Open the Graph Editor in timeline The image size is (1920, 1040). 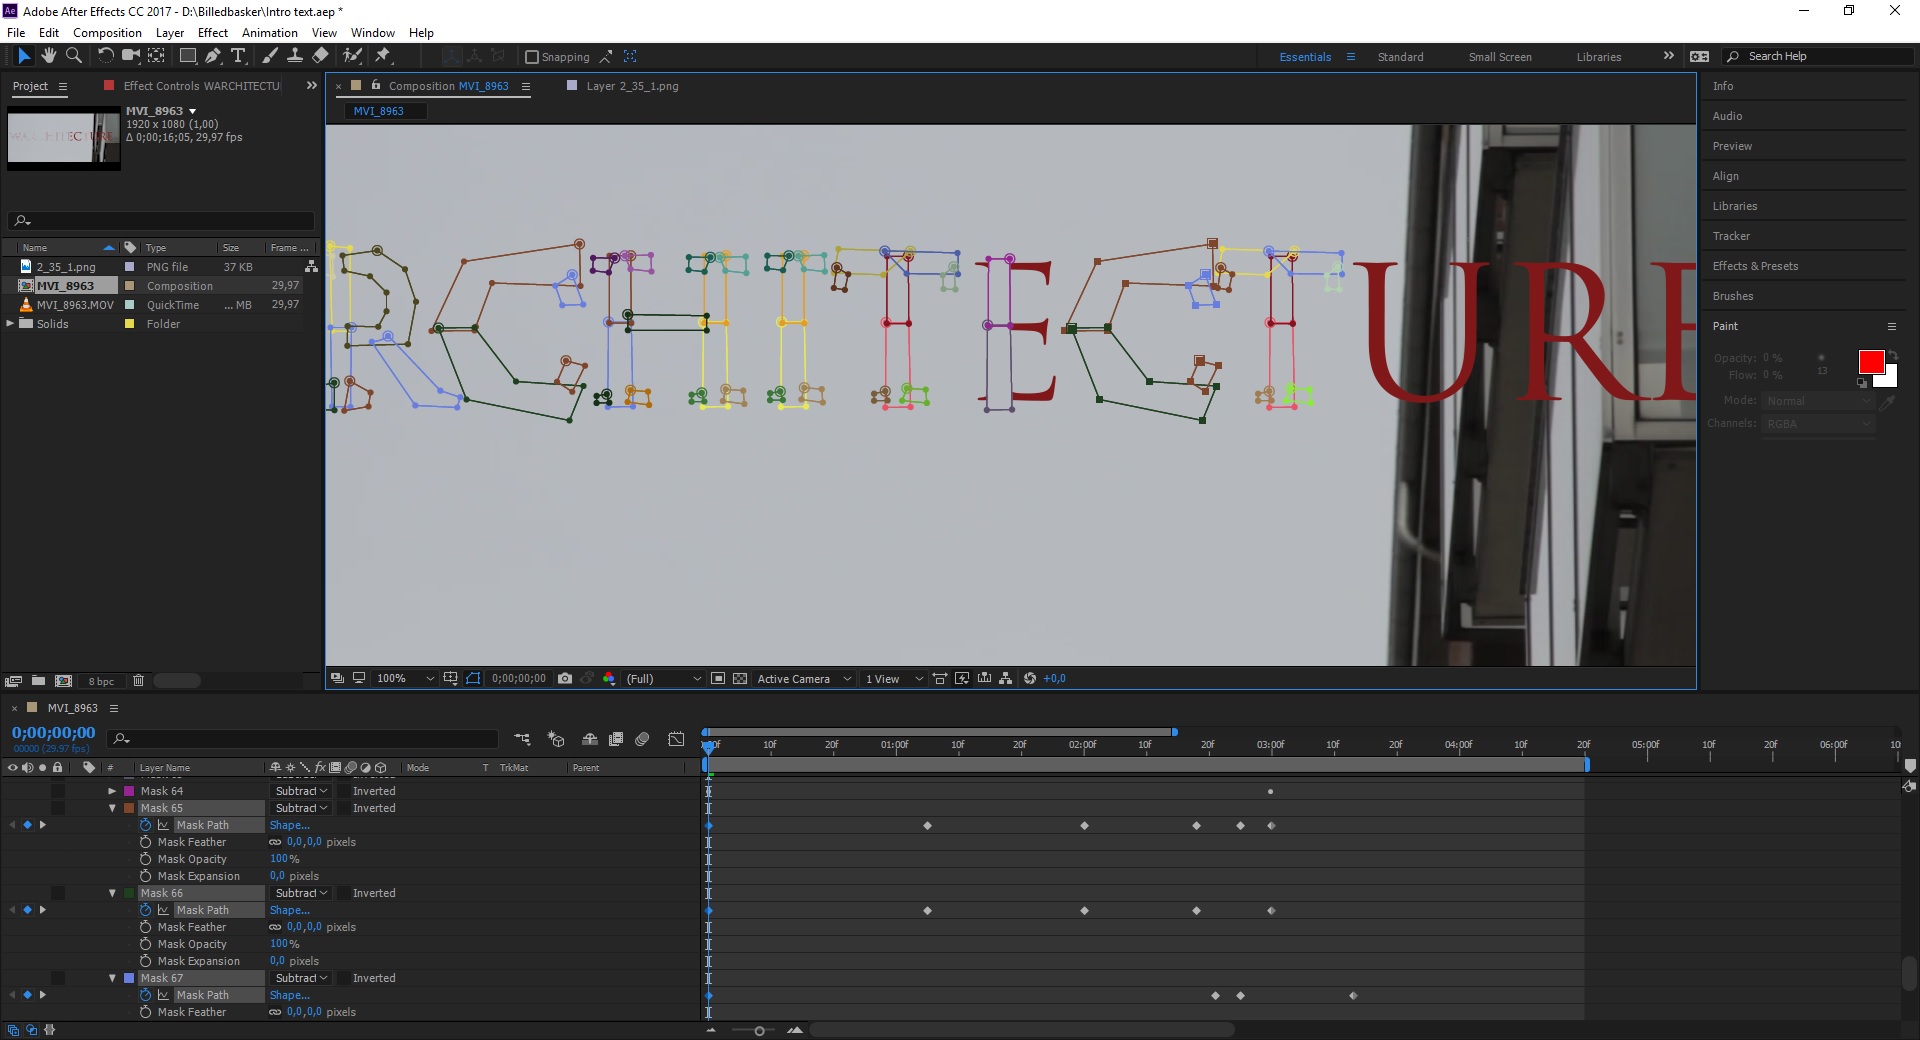(x=676, y=739)
